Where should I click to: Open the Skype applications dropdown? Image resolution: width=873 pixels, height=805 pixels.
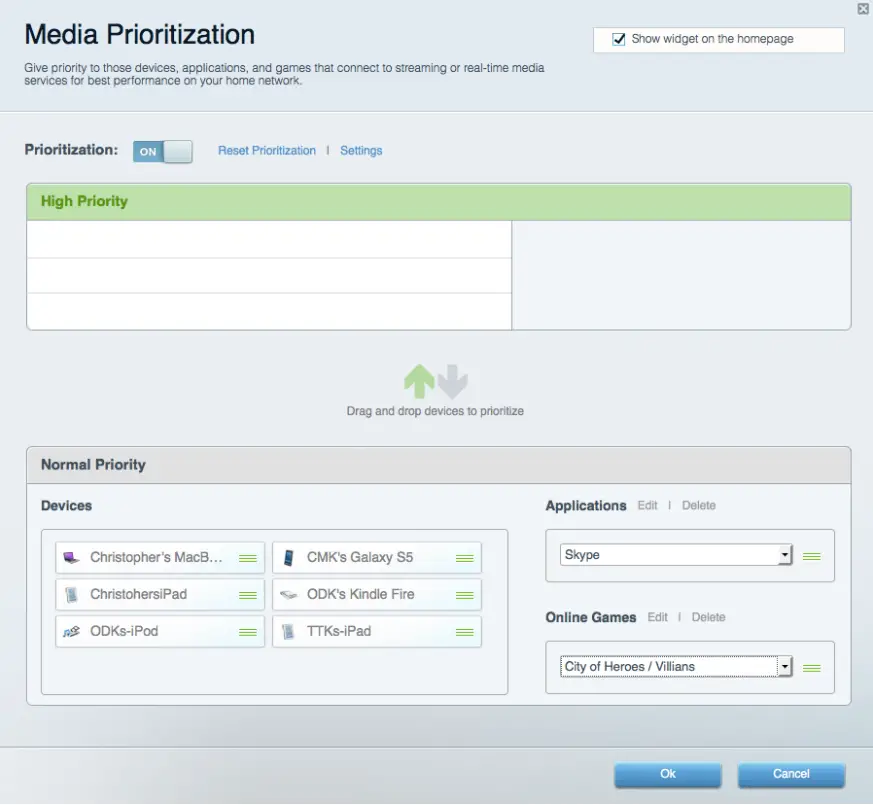[785, 553]
